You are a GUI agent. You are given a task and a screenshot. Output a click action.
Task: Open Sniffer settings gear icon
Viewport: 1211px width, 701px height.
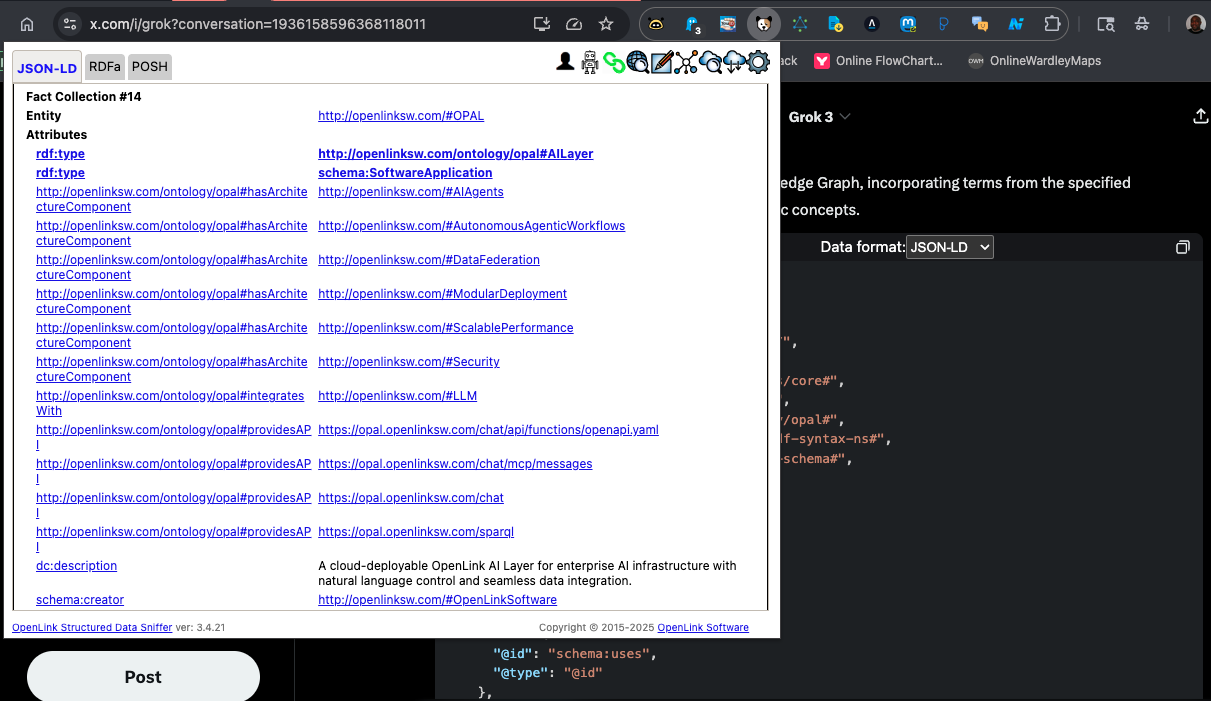tap(758, 63)
